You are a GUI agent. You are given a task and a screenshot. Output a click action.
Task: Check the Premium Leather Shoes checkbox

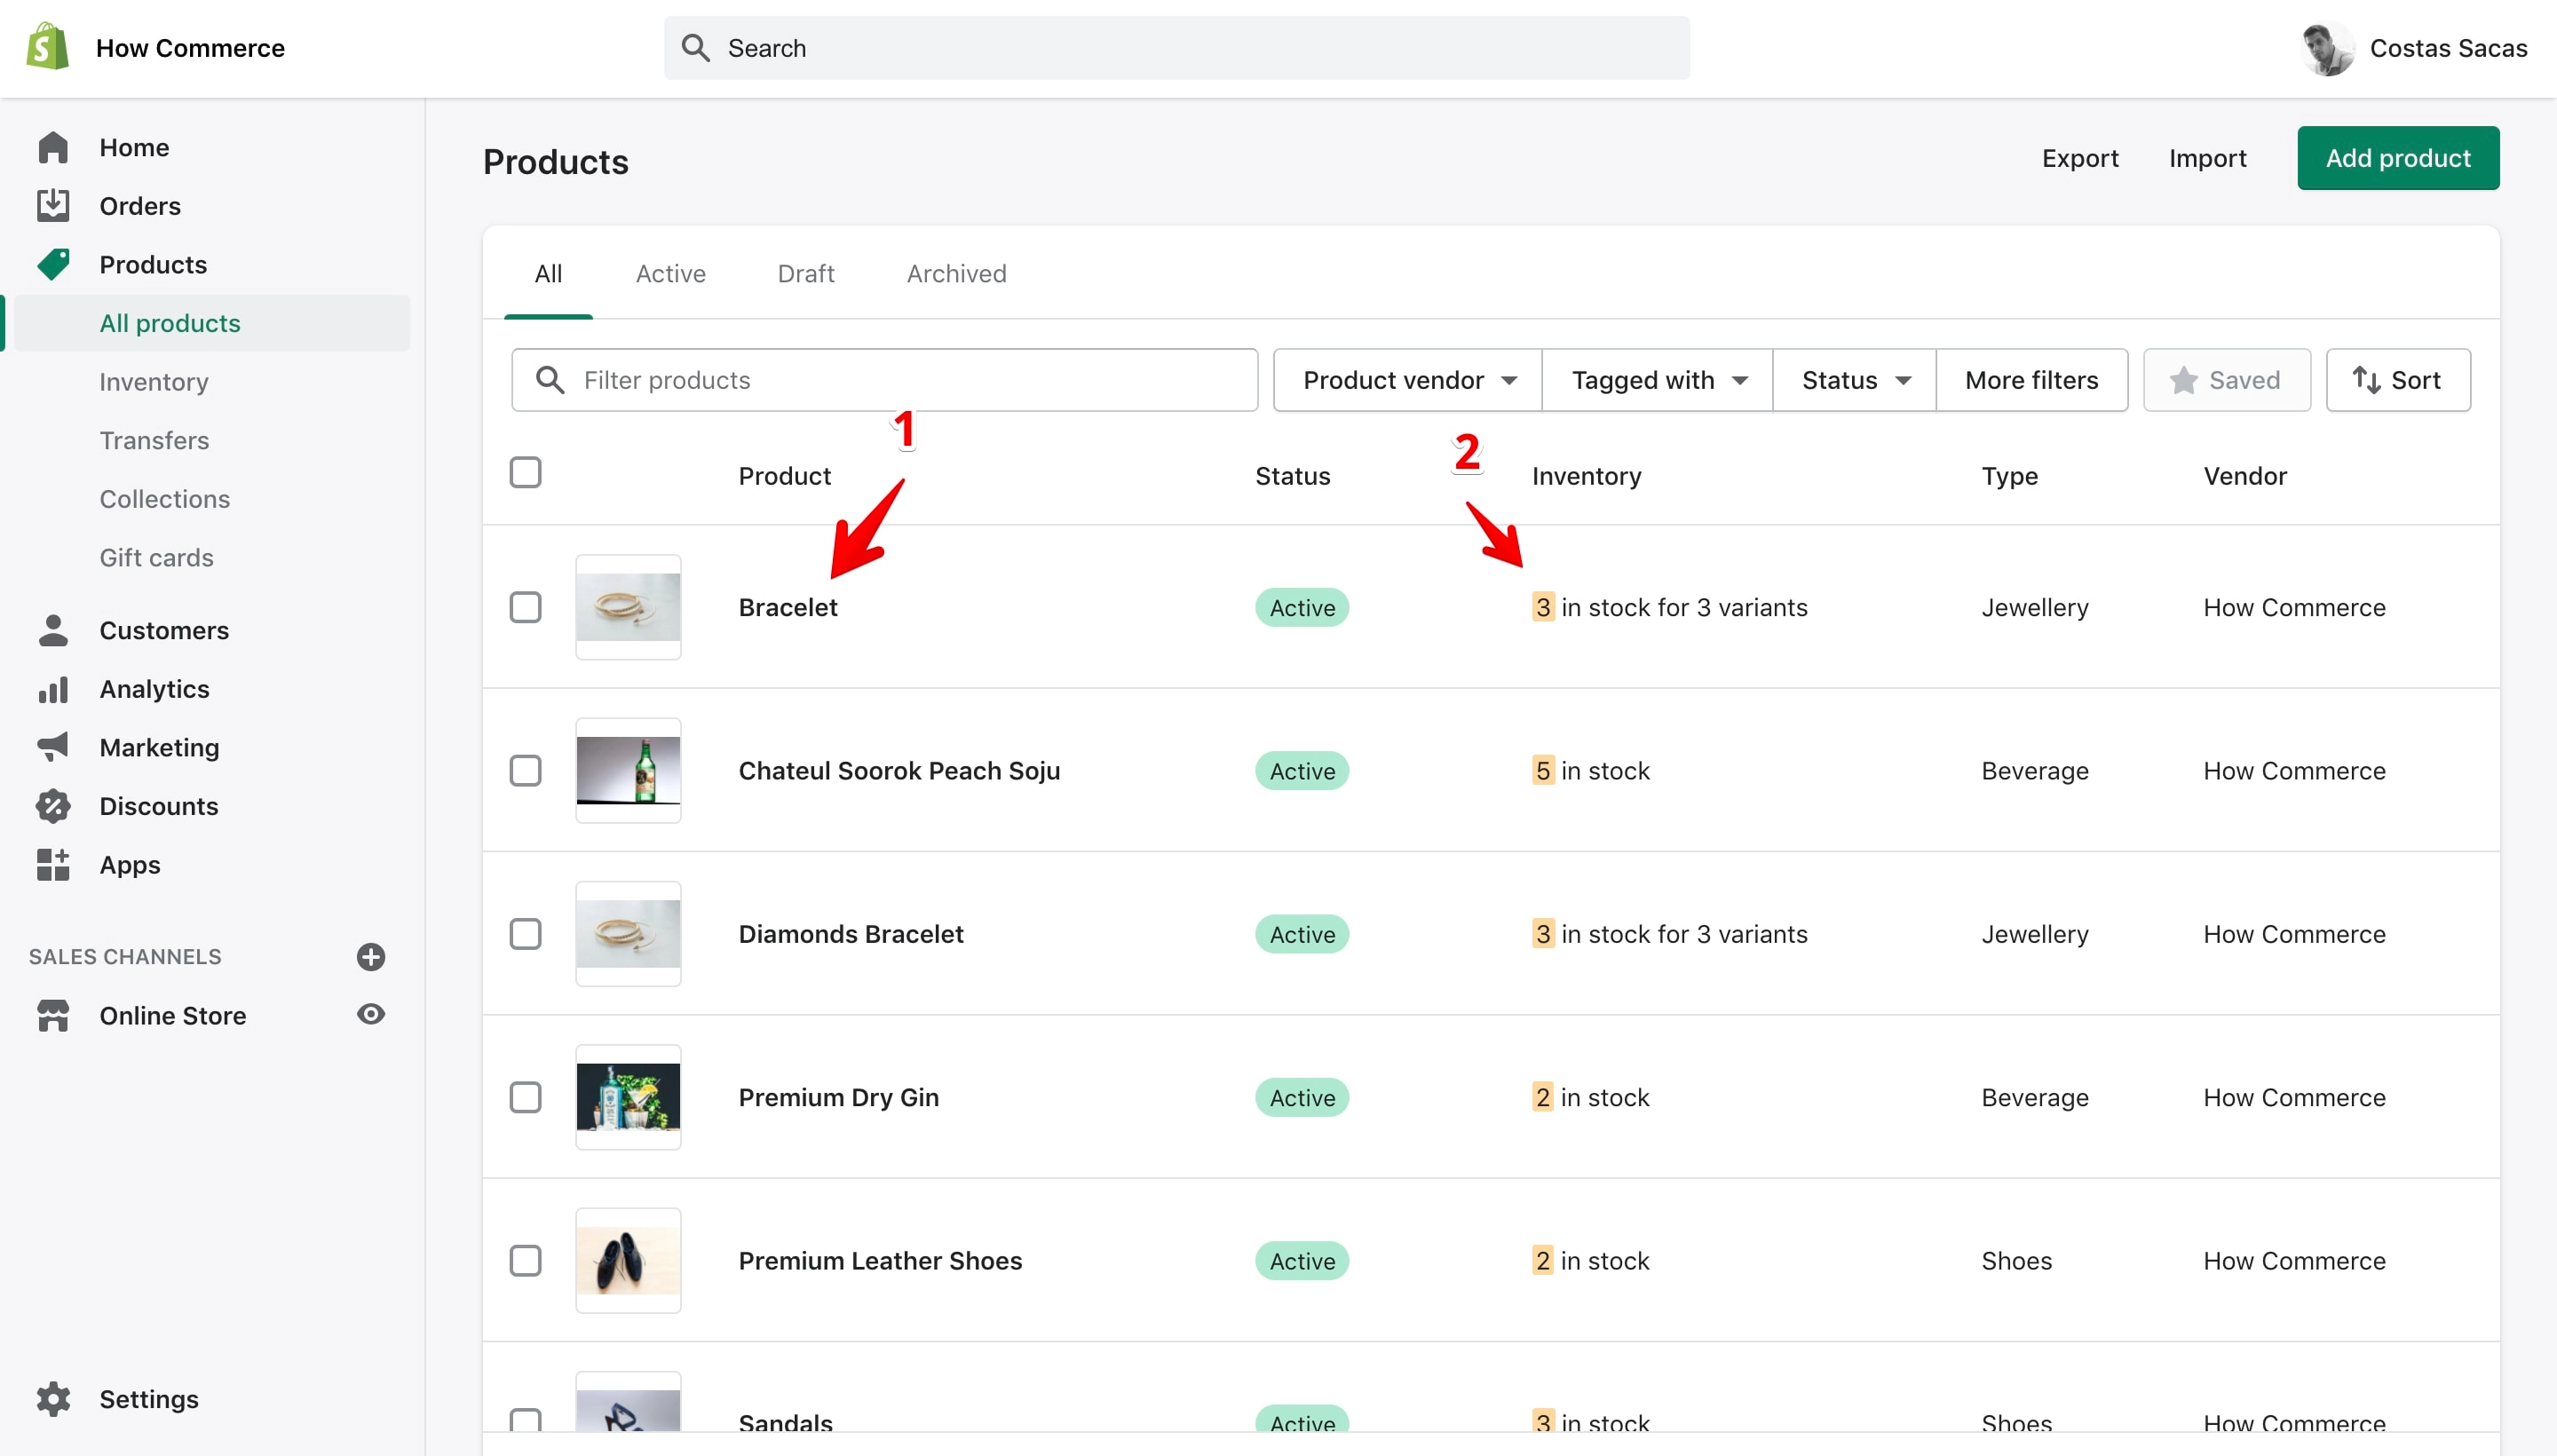click(525, 1260)
